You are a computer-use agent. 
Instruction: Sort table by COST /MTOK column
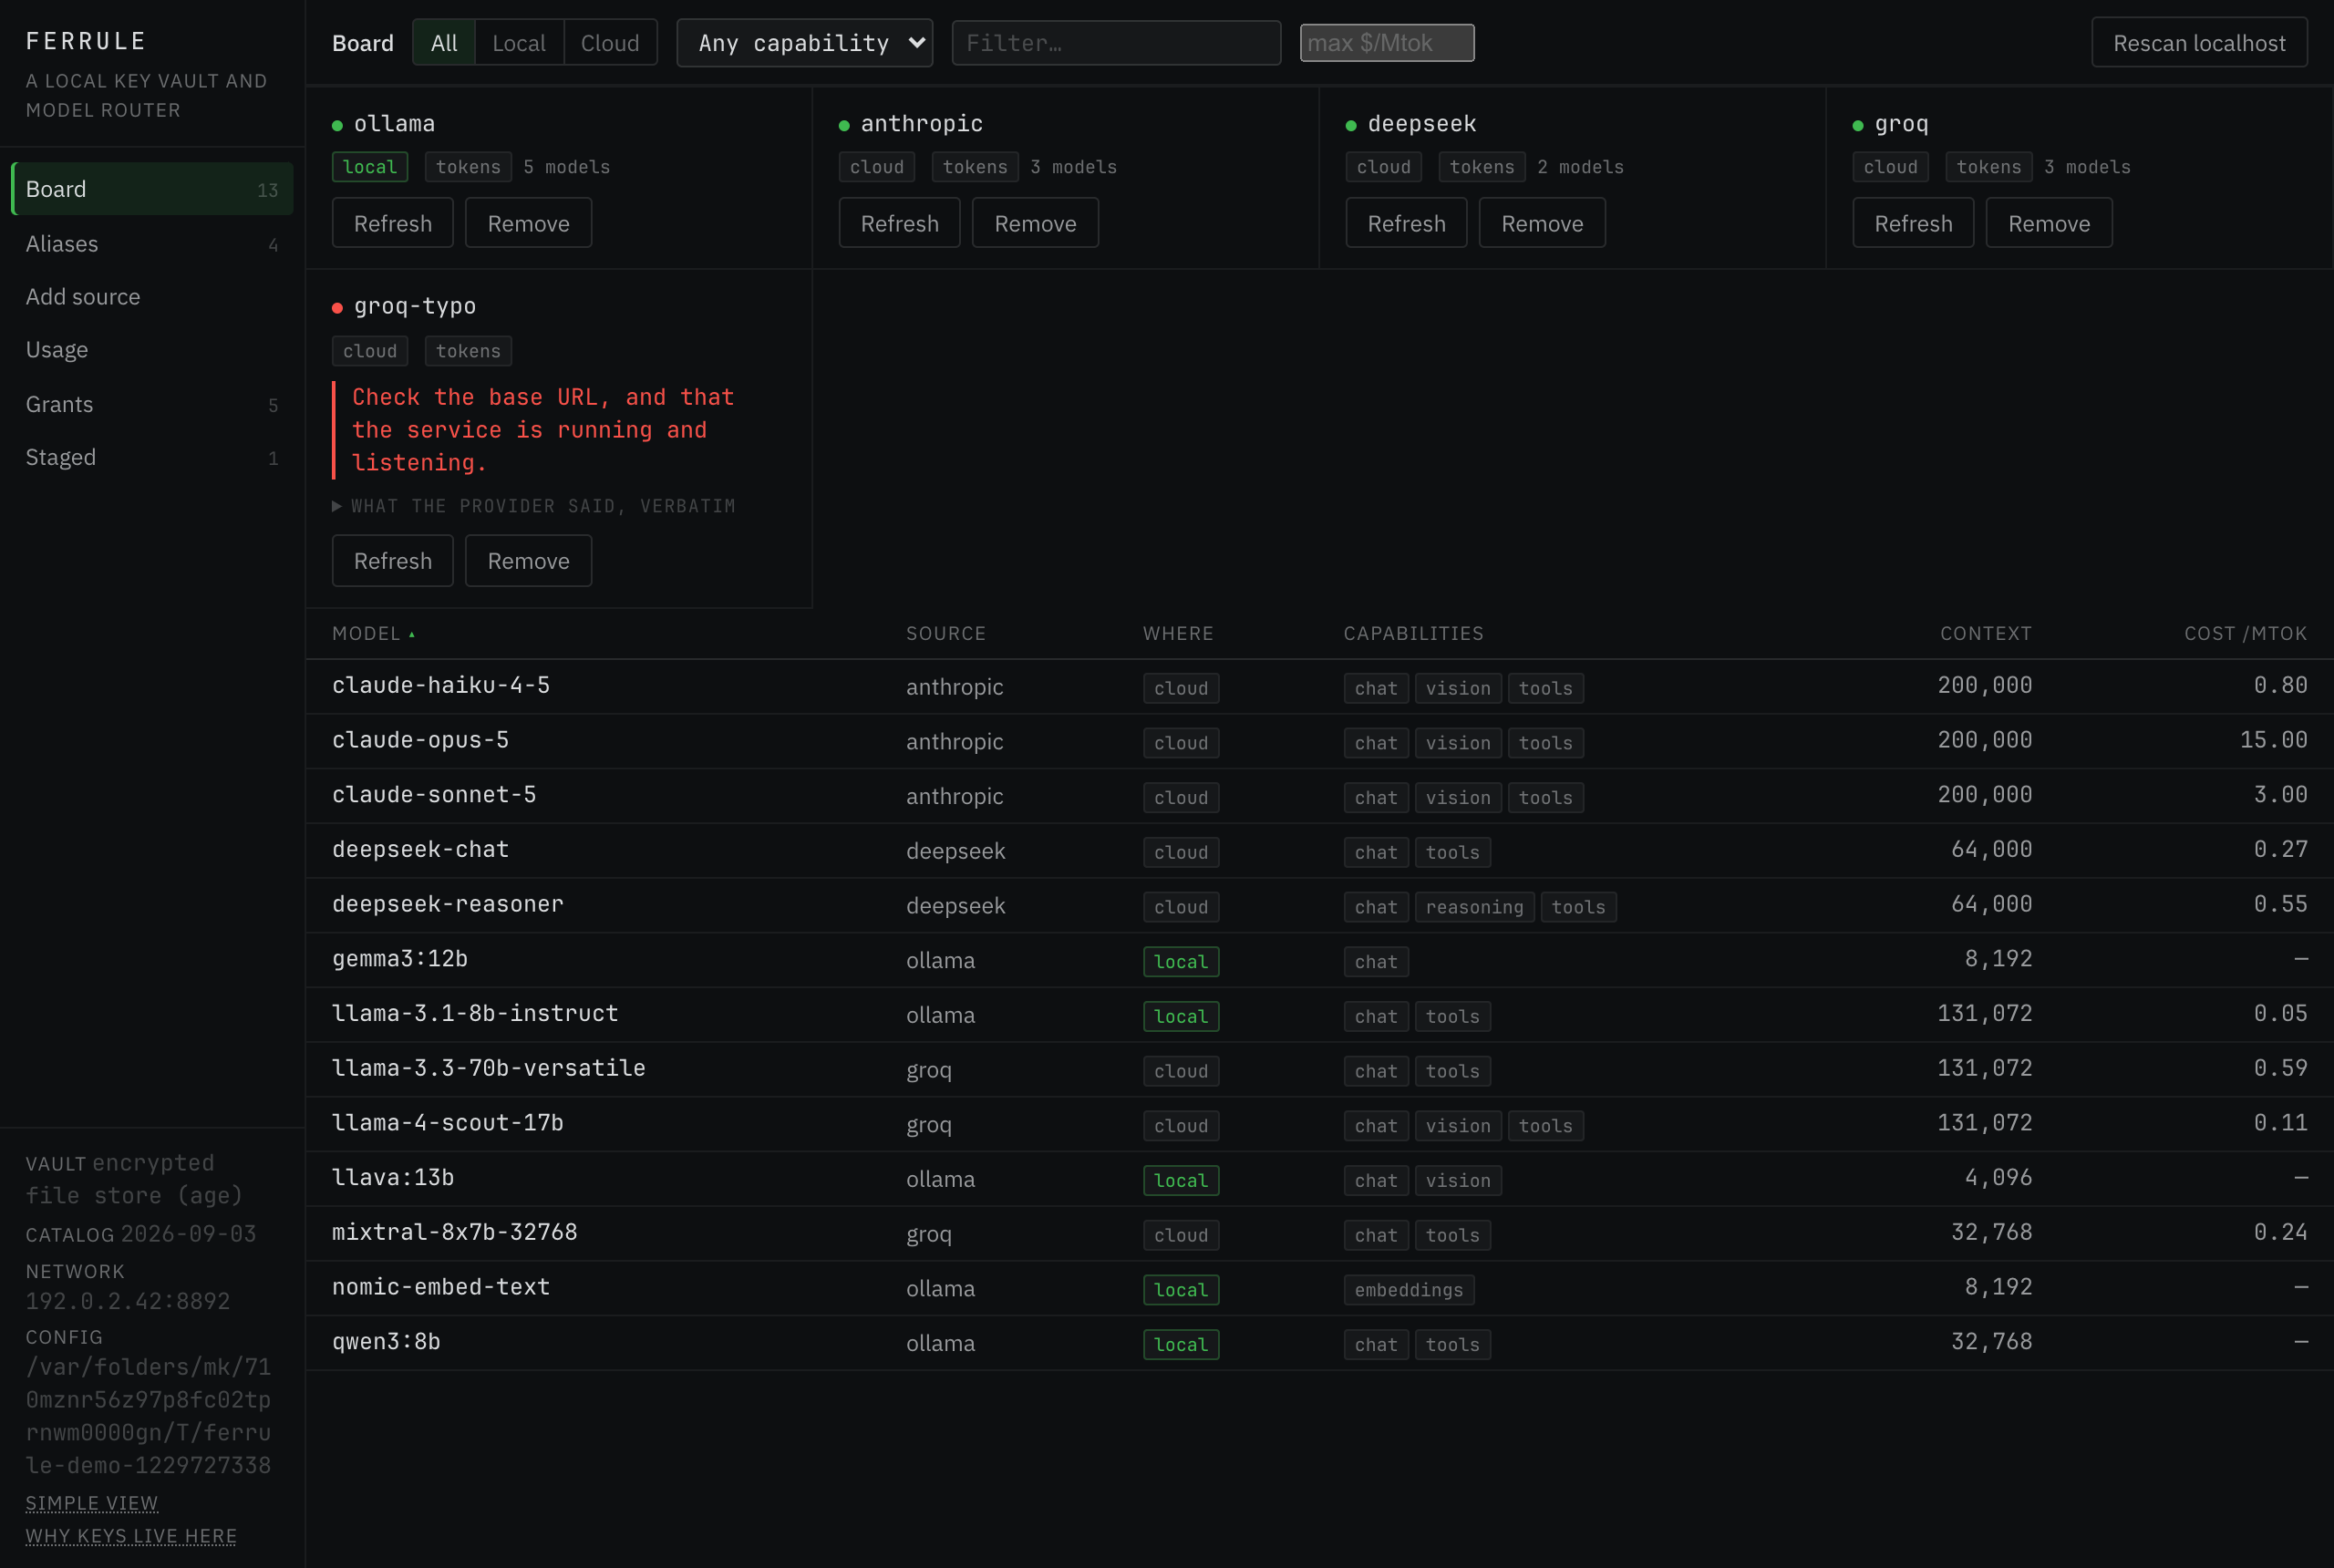point(2245,634)
